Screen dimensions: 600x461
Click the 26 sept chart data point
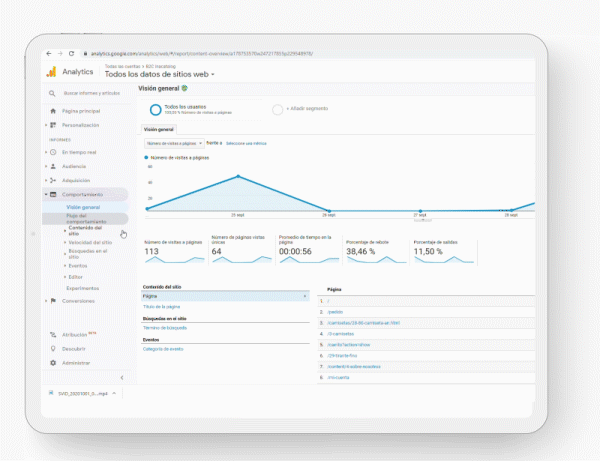pos(329,211)
